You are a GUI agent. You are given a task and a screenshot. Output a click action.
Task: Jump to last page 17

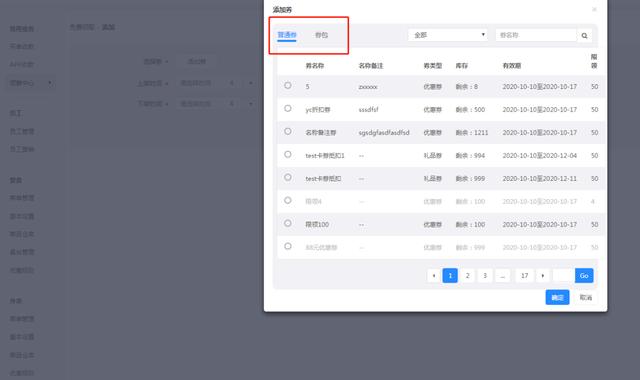(524, 276)
